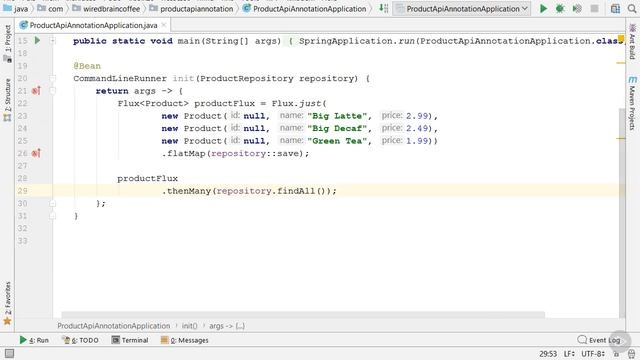Click productFlux on line 28
640x360 pixels.
pos(147,178)
